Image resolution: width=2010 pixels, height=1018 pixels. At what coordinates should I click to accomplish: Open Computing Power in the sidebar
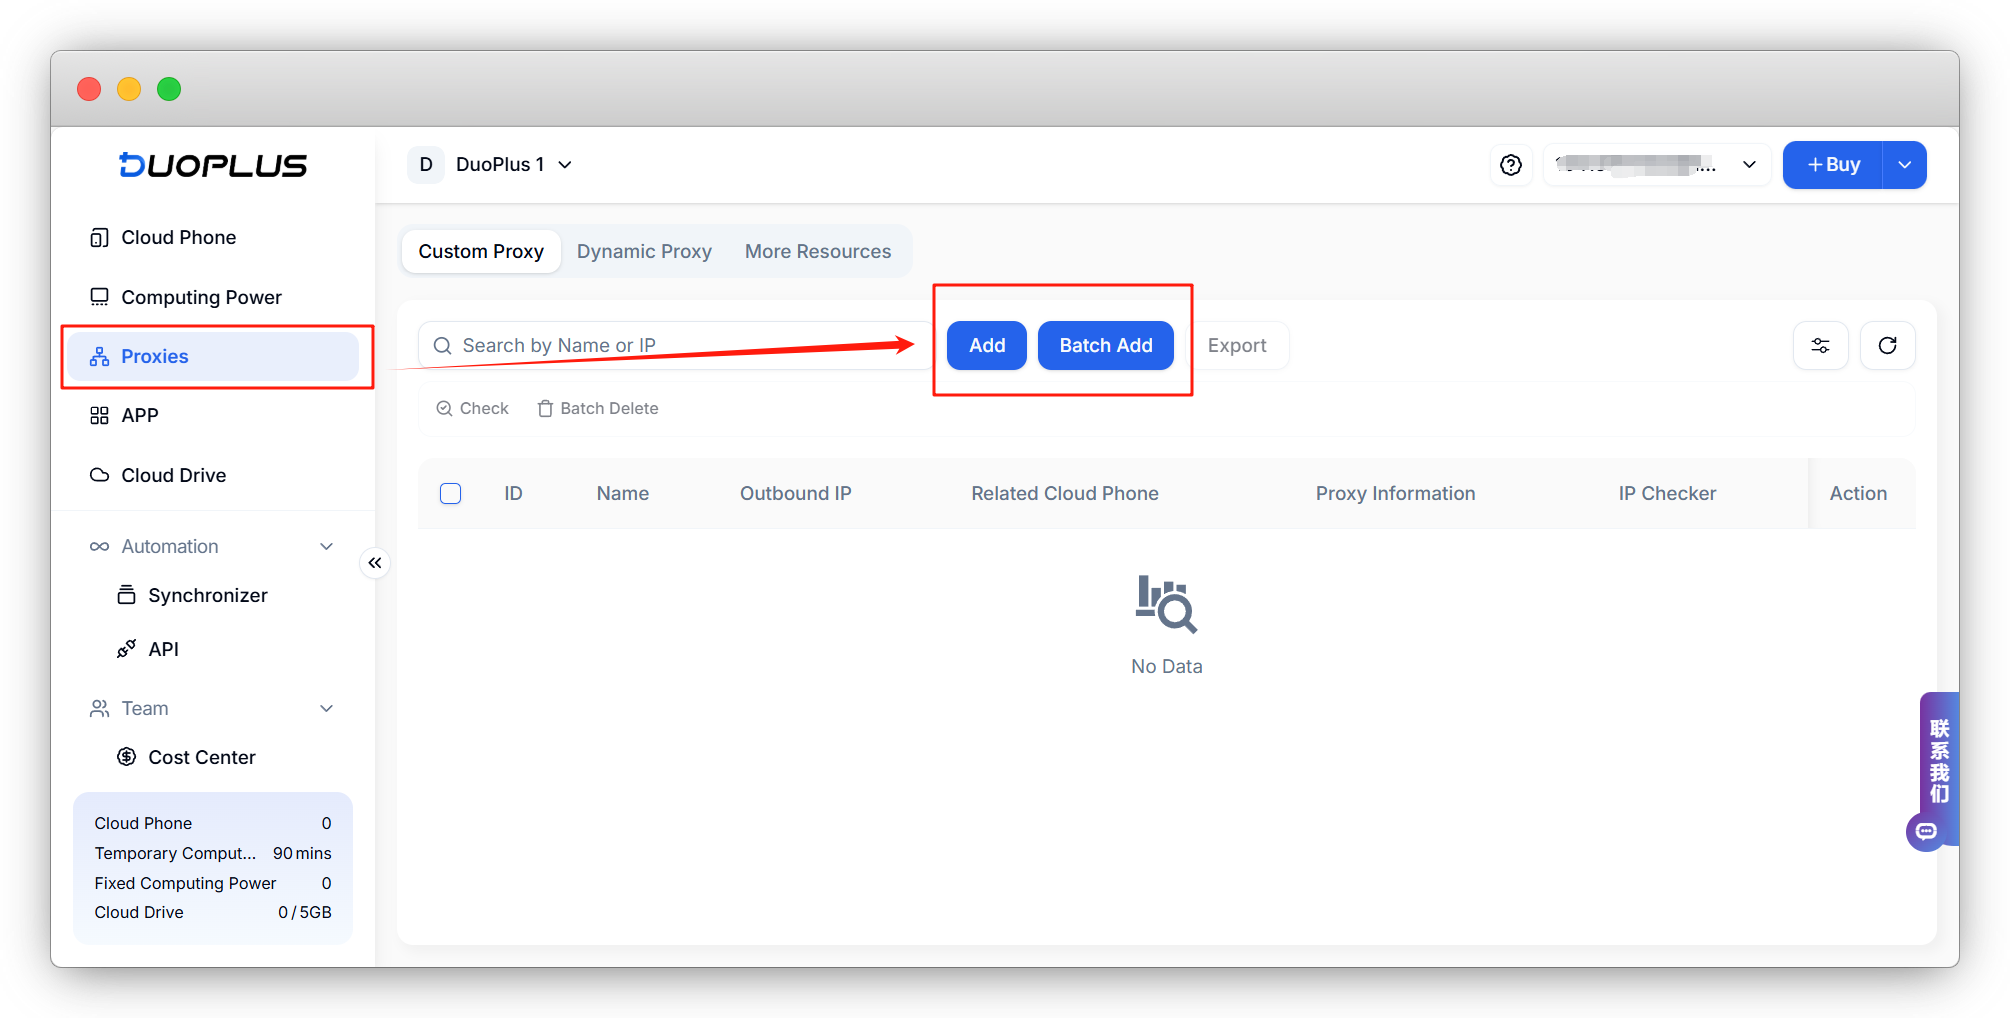[213, 297]
